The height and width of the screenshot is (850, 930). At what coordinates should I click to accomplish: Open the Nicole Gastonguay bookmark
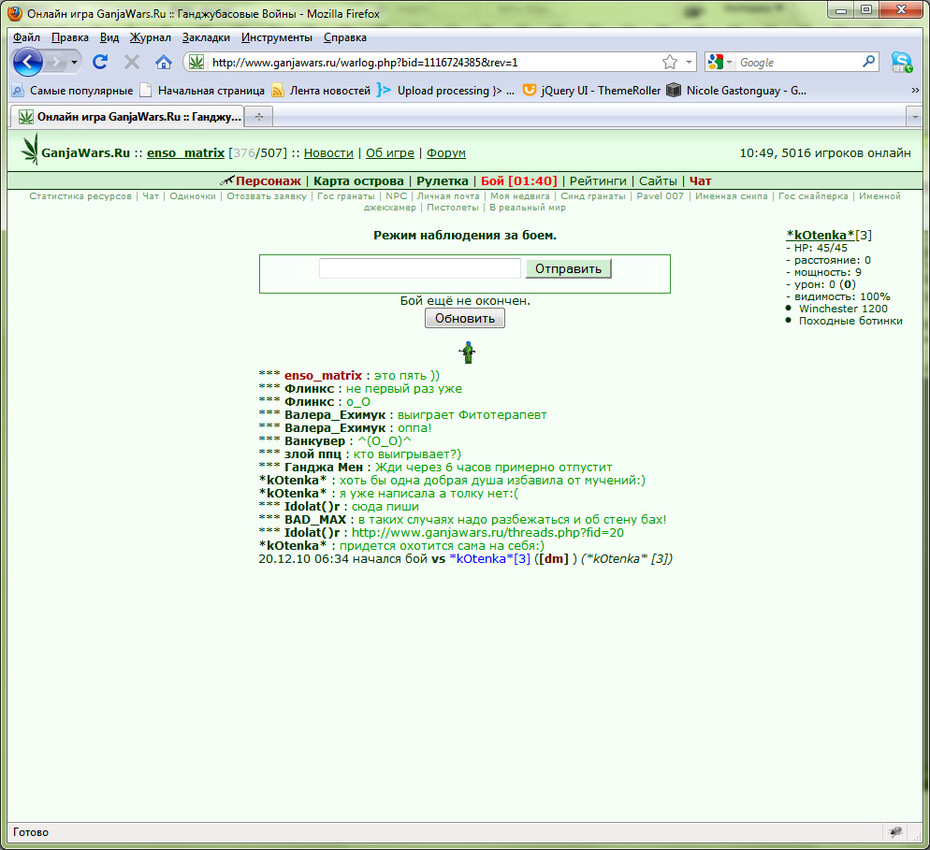point(737,90)
